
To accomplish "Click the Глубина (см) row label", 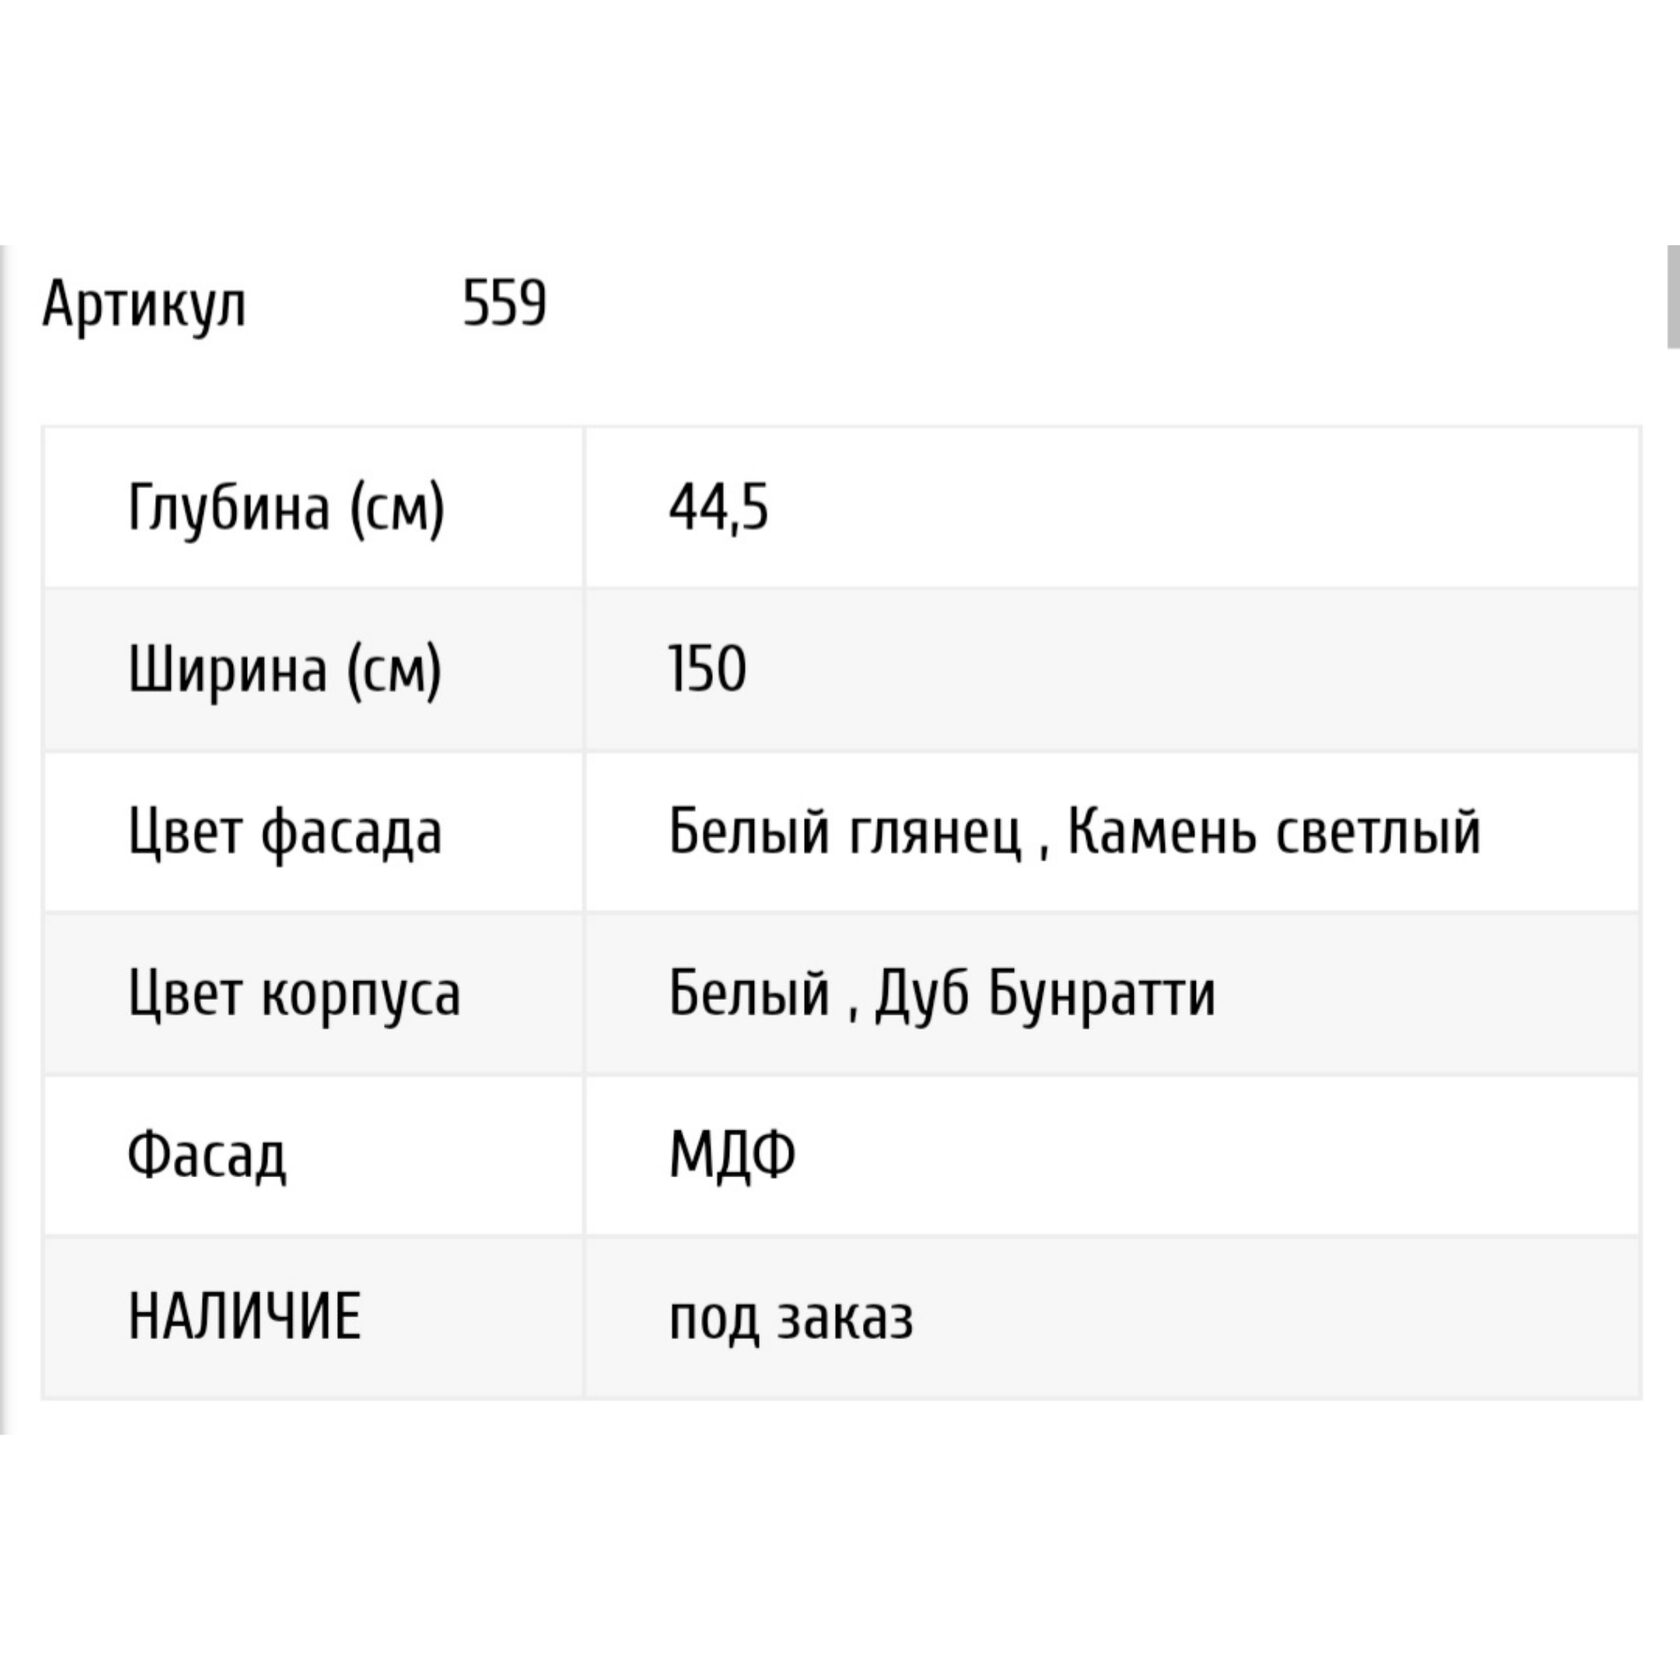I will 286,507.
